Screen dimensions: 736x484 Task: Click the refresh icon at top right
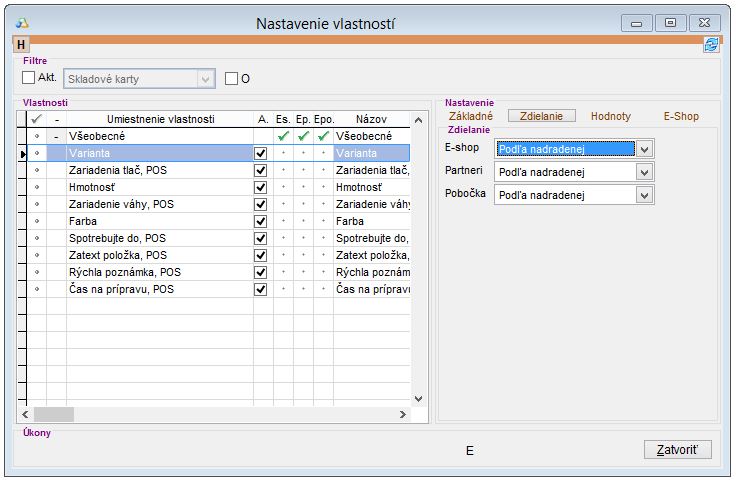(711, 44)
